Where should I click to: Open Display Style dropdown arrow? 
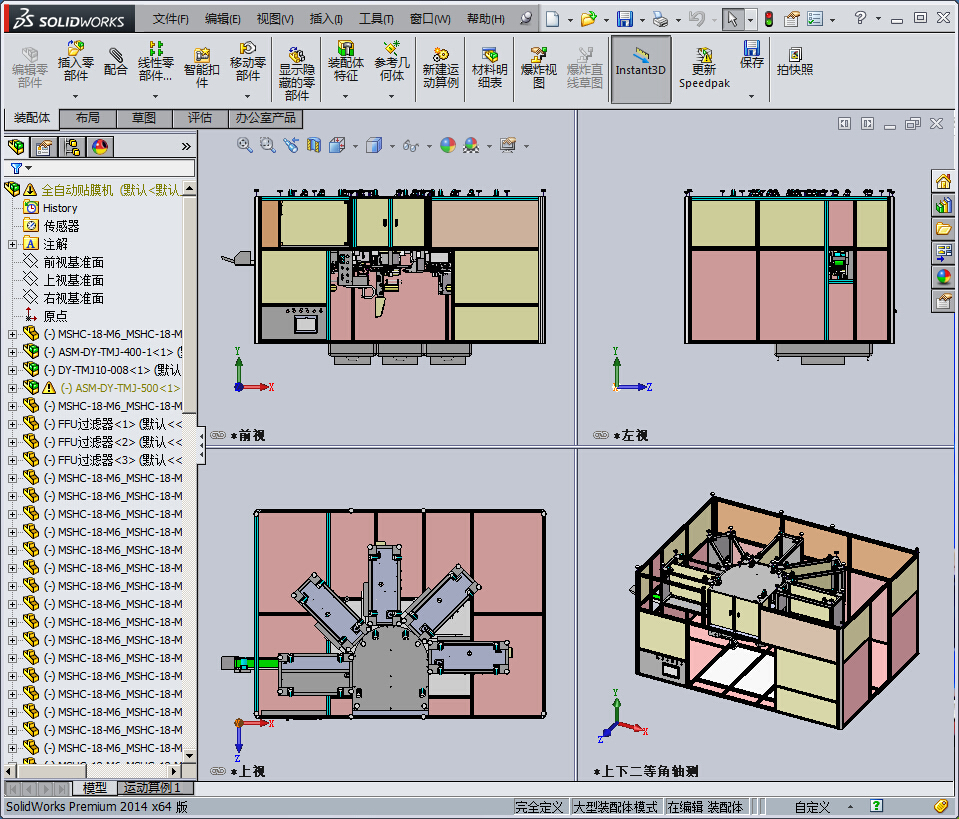tap(392, 146)
